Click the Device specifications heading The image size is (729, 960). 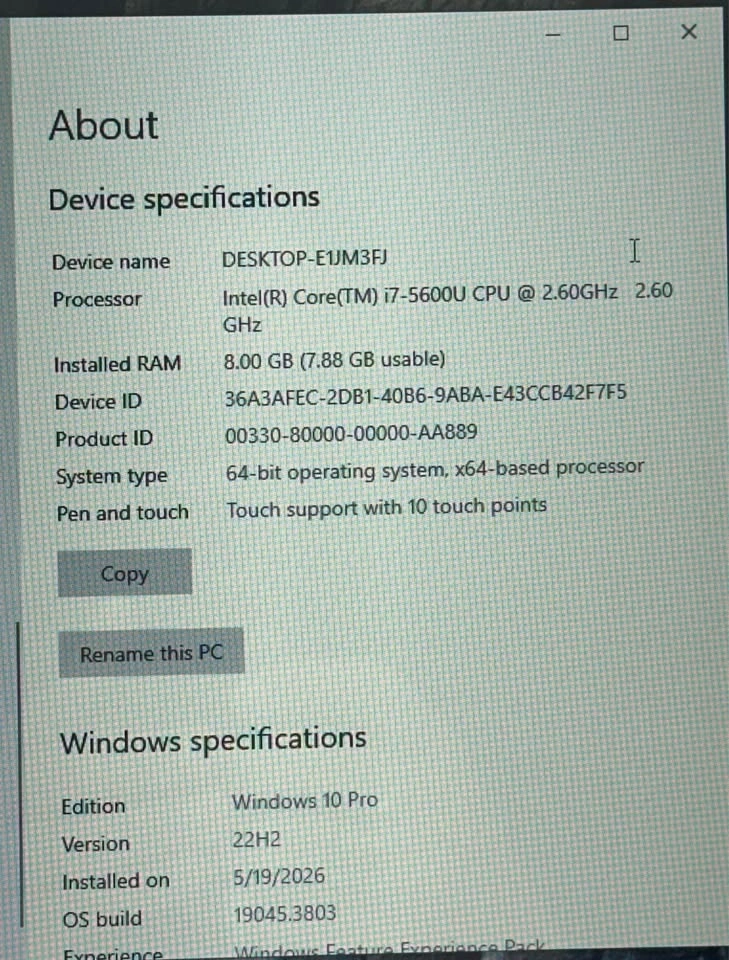coord(184,199)
